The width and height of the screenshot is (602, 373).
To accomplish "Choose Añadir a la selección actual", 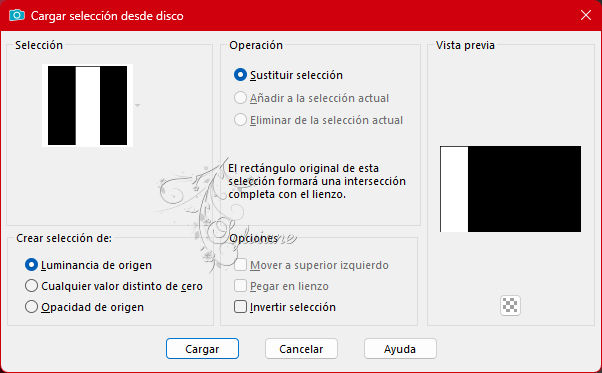I will 311,98.
